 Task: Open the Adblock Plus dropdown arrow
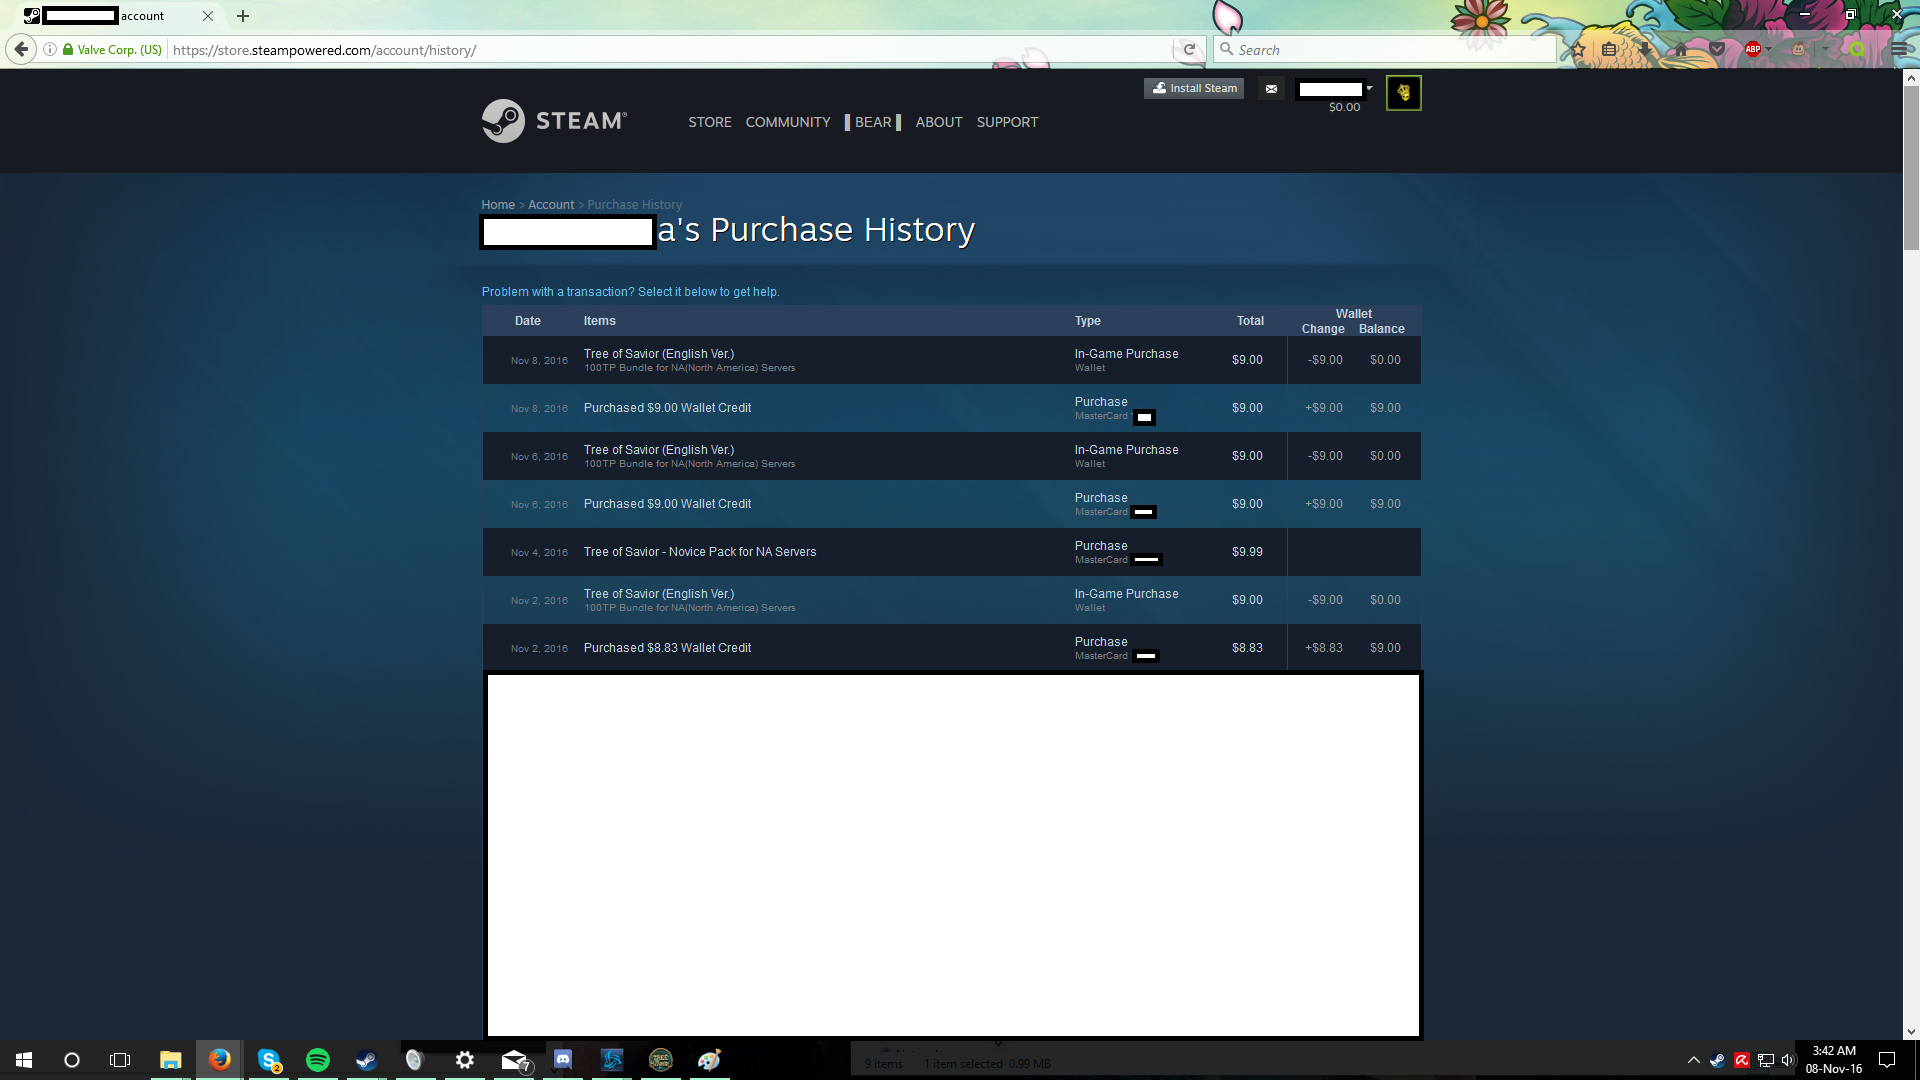point(1769,49)
